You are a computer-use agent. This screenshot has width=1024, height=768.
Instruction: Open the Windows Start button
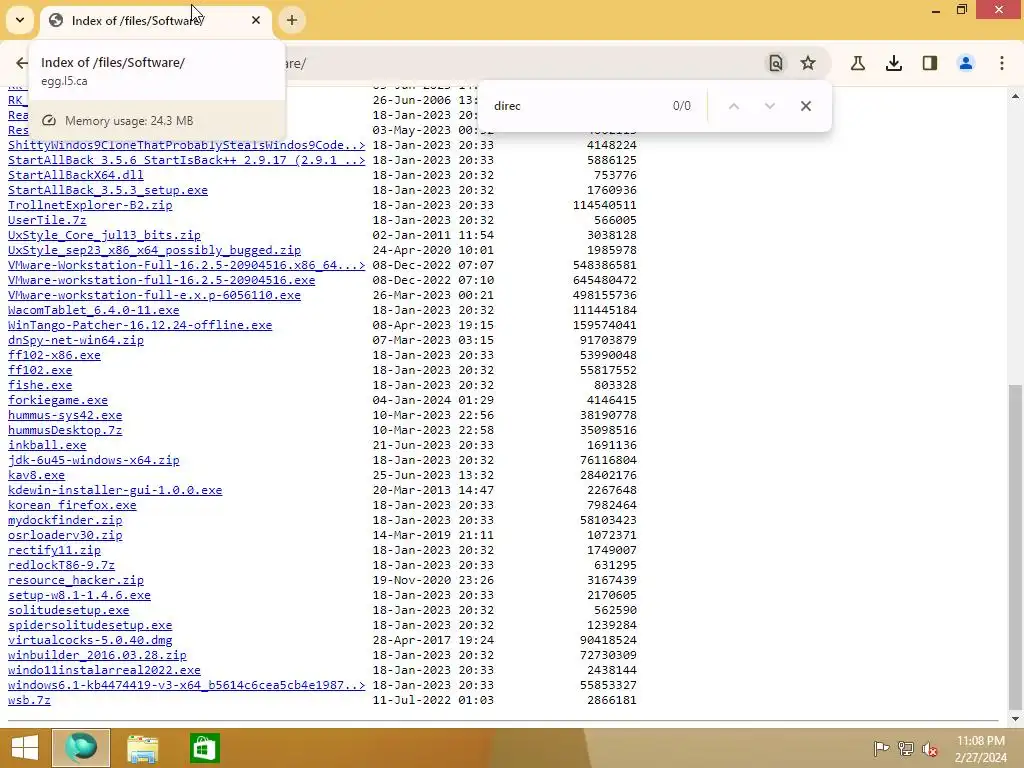click(25, 748)
